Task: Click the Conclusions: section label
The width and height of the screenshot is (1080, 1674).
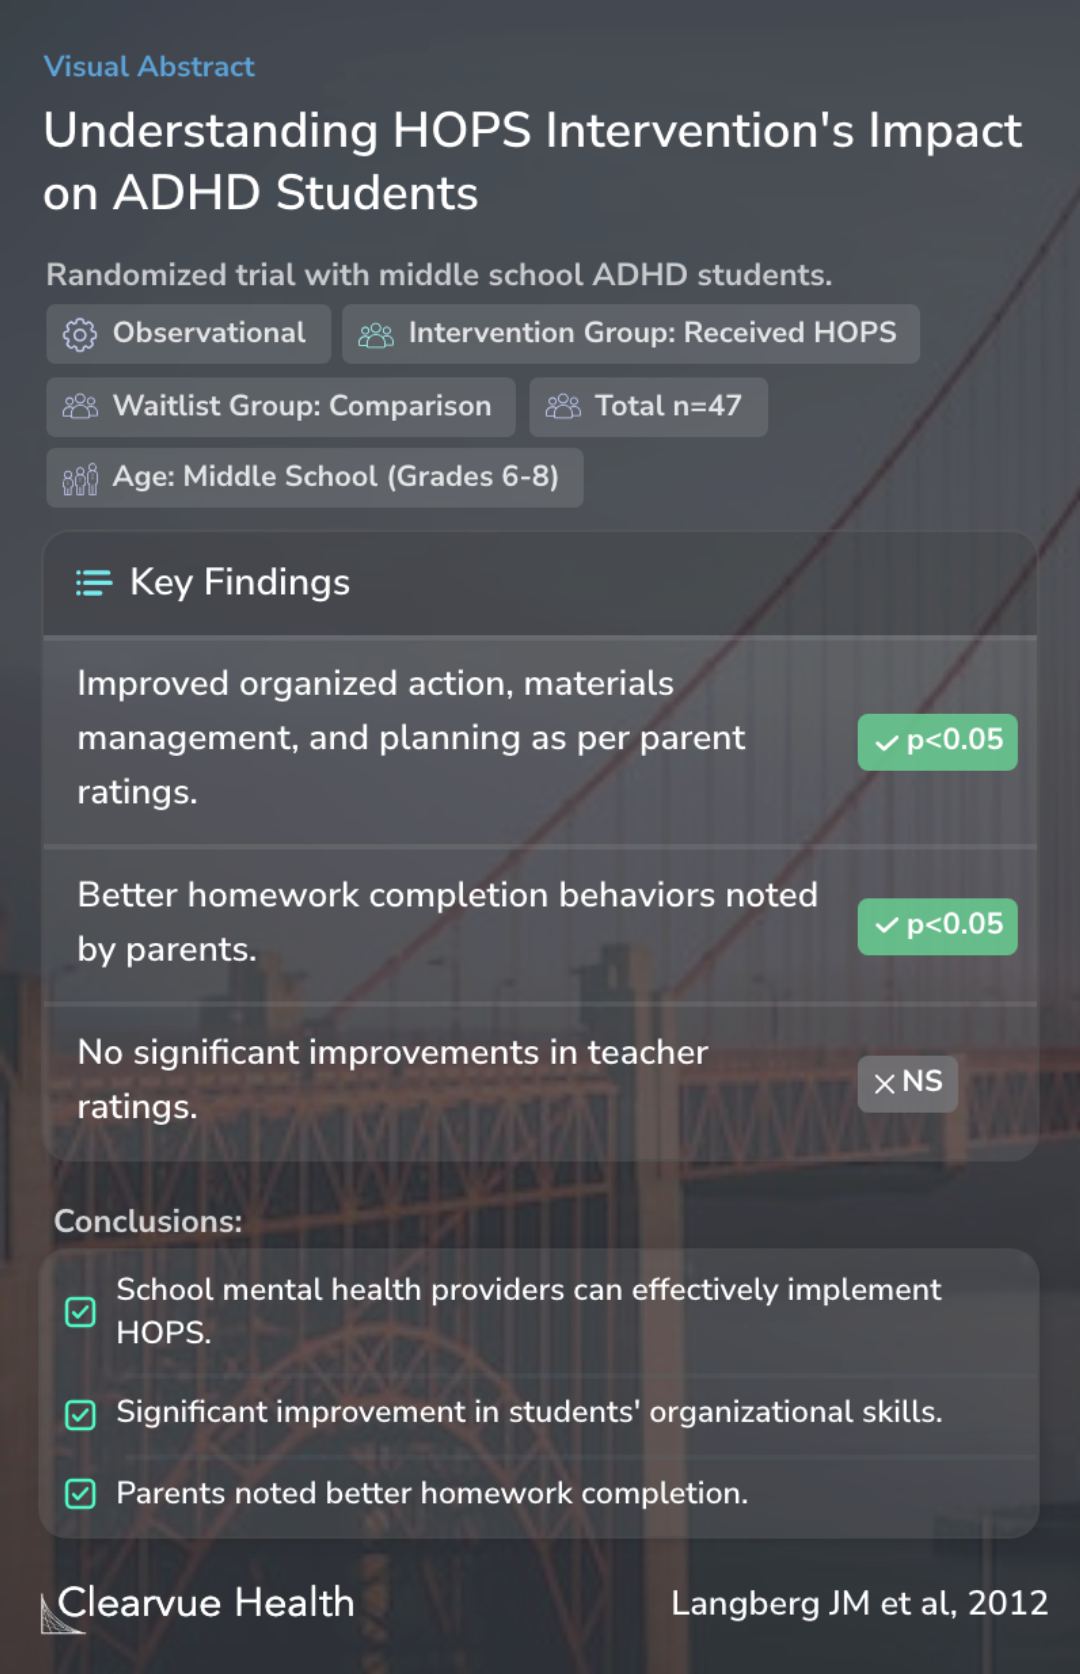Action: (148, 1221)
